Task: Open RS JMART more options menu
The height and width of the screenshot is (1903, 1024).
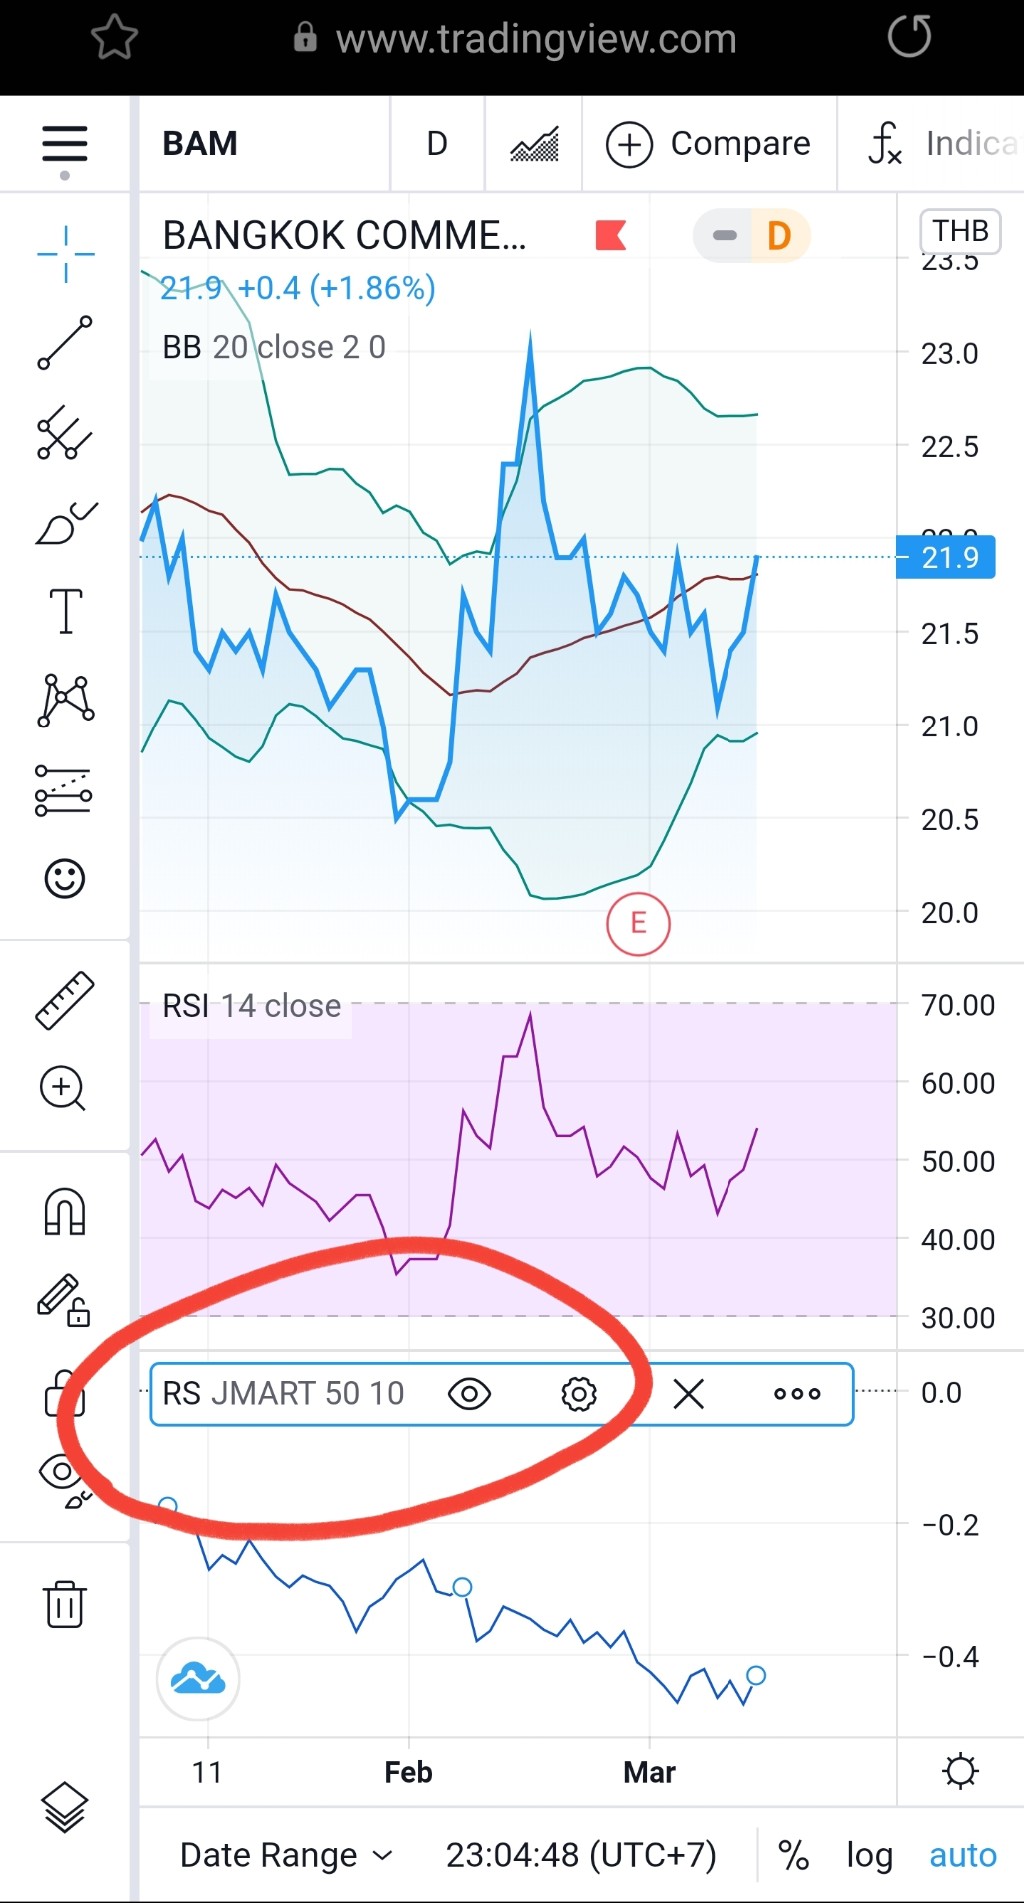Action: pyautogui.click(x=797, y=1393)
